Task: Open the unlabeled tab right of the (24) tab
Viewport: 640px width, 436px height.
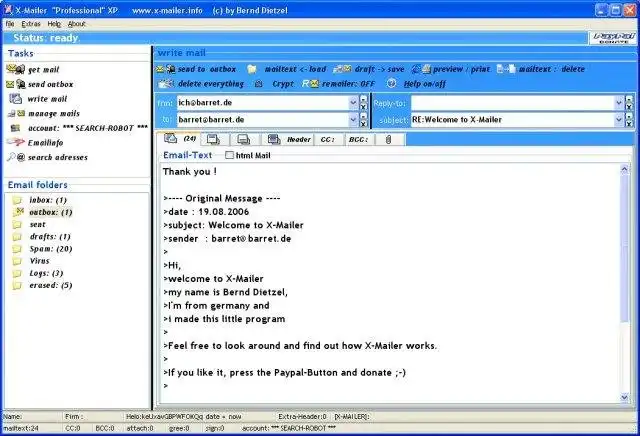Action: 213,139
